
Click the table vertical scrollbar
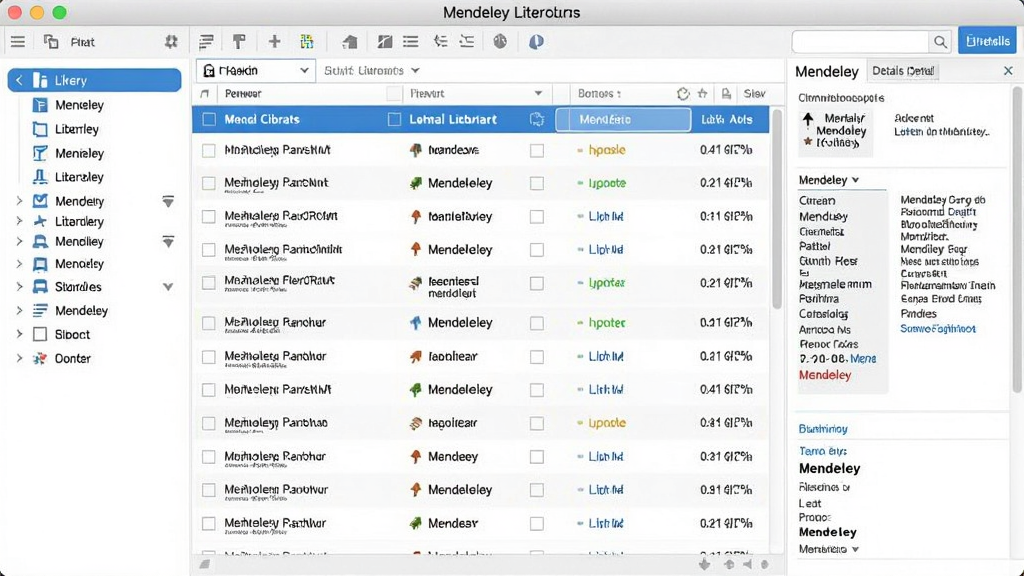[x=776, y=209]
